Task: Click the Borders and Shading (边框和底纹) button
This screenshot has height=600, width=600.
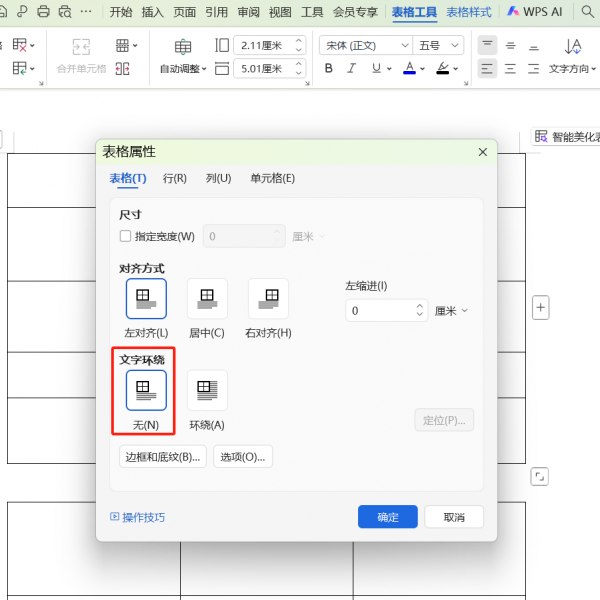Action: (162, 457)
